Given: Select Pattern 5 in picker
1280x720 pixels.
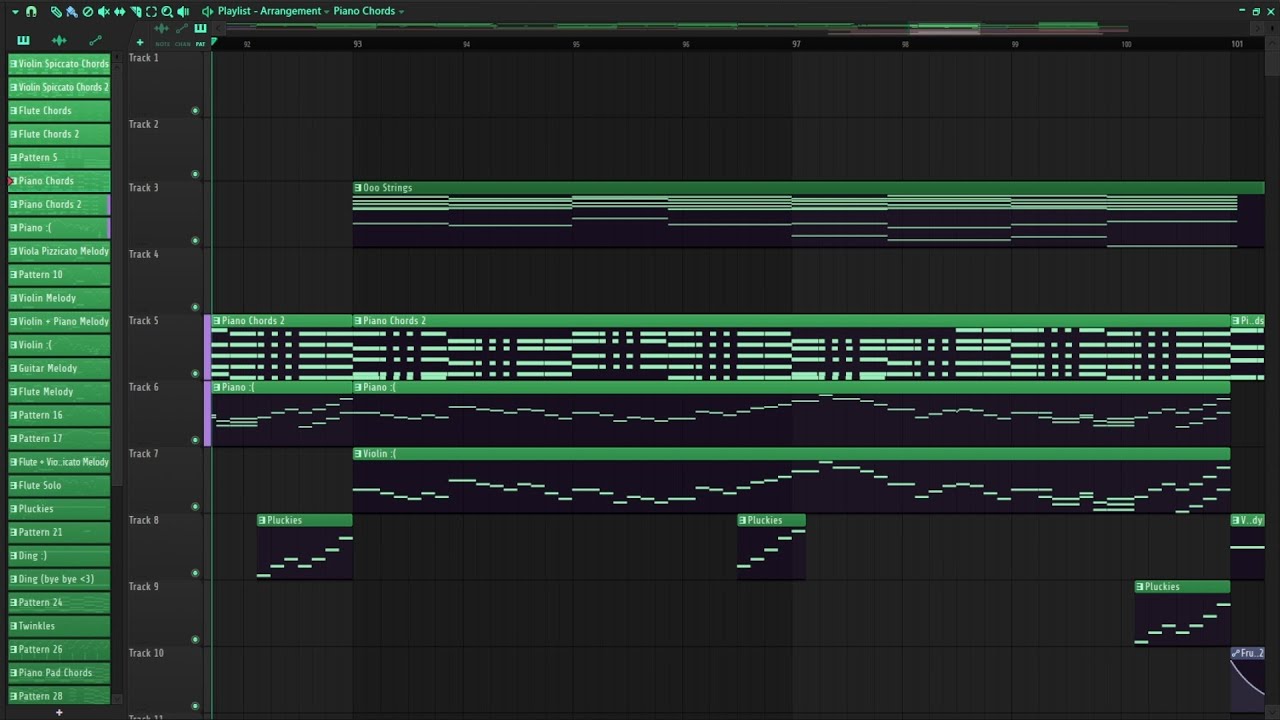Looking at the screenshot, I should (59, 158).
